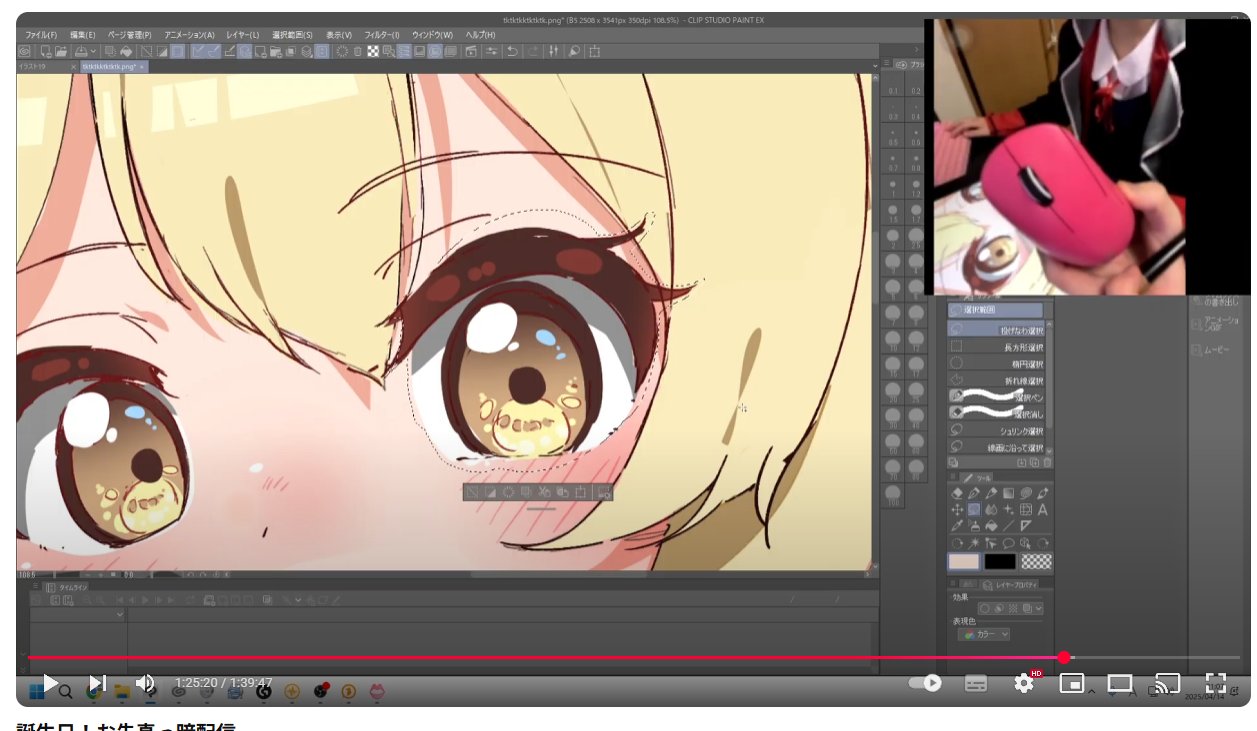Click the trash Clear icon in the command bar
Screen dimensions: 1257x731
click(357, 51)
